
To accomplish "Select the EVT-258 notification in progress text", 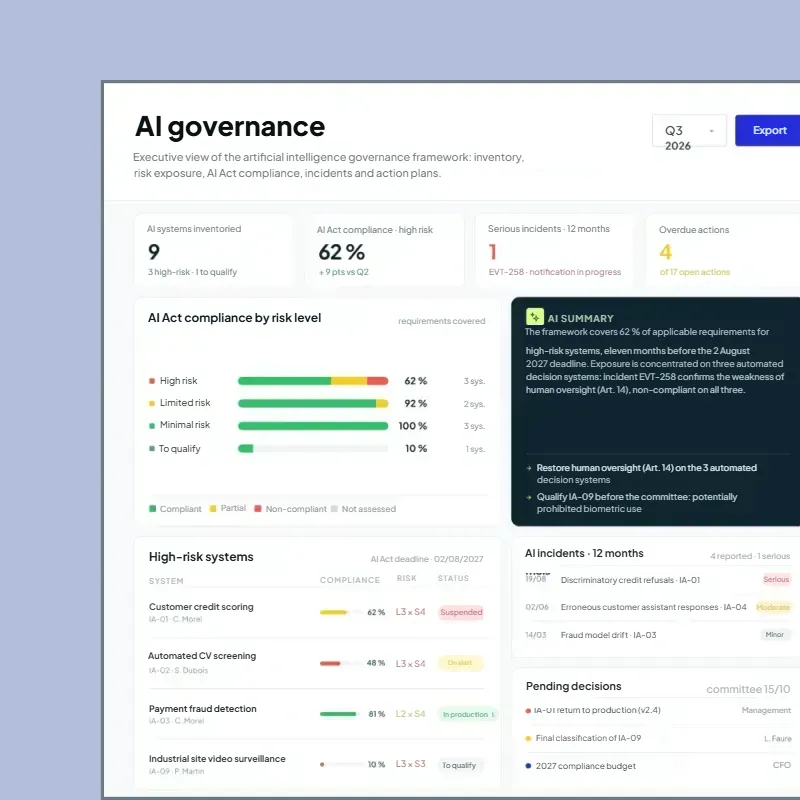I will coord(555,272).
